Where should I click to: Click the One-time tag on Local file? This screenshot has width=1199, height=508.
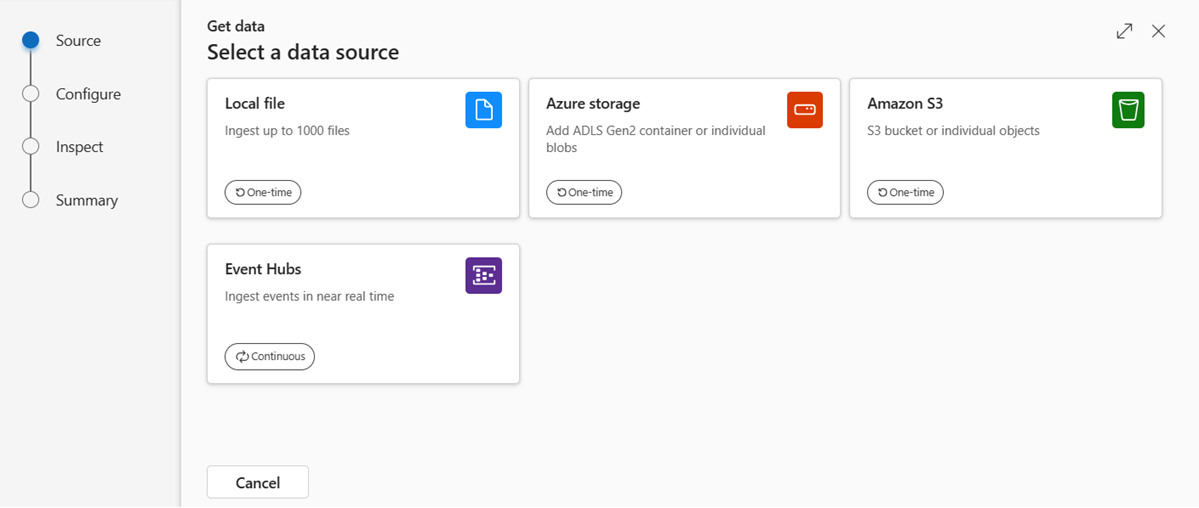[x=263, y=192]
